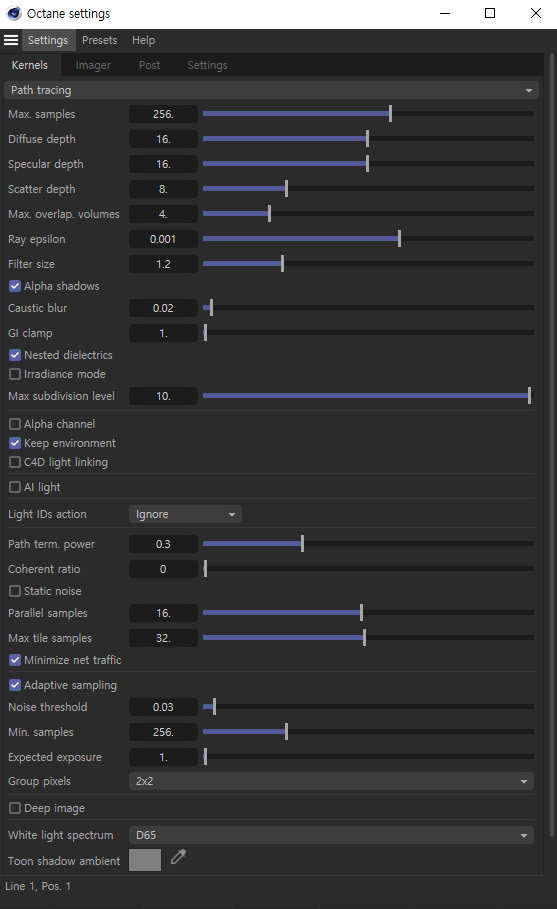The height and width of the screenshot is (909, 557).
Task: Click the Min. samples 256 field
Action: (x=163, y=732)
